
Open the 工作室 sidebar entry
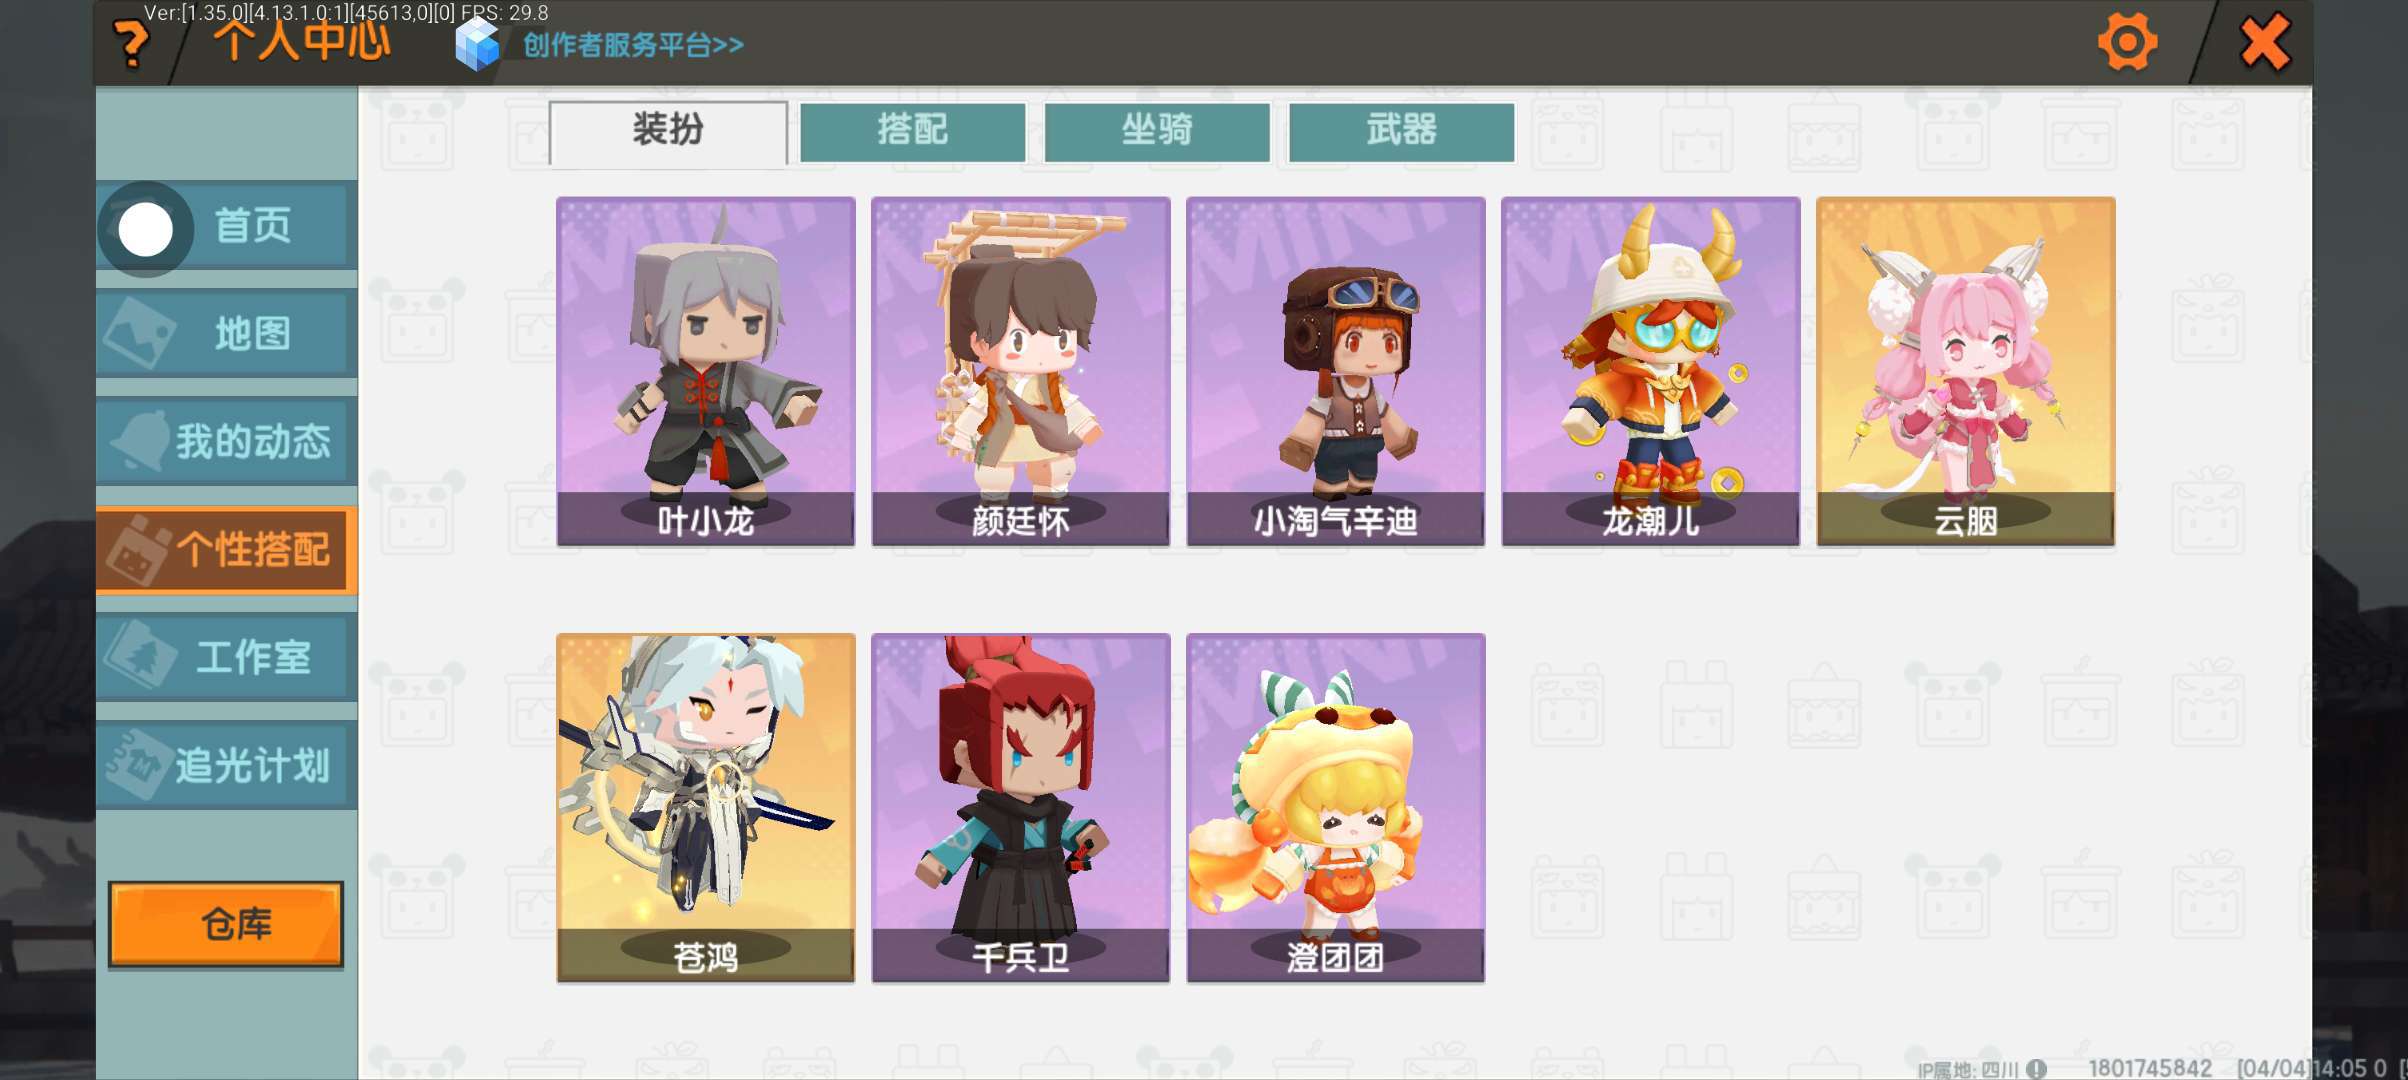tap(227, 657)
